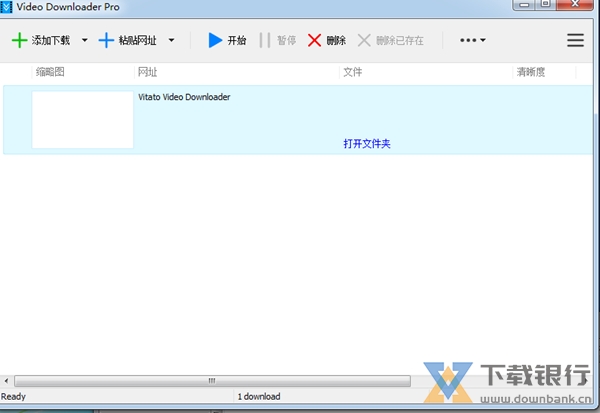The width and height of the screenshot is (600, 413).
Task: Click the green plus Add Download icon
Action: click(19, 40)
